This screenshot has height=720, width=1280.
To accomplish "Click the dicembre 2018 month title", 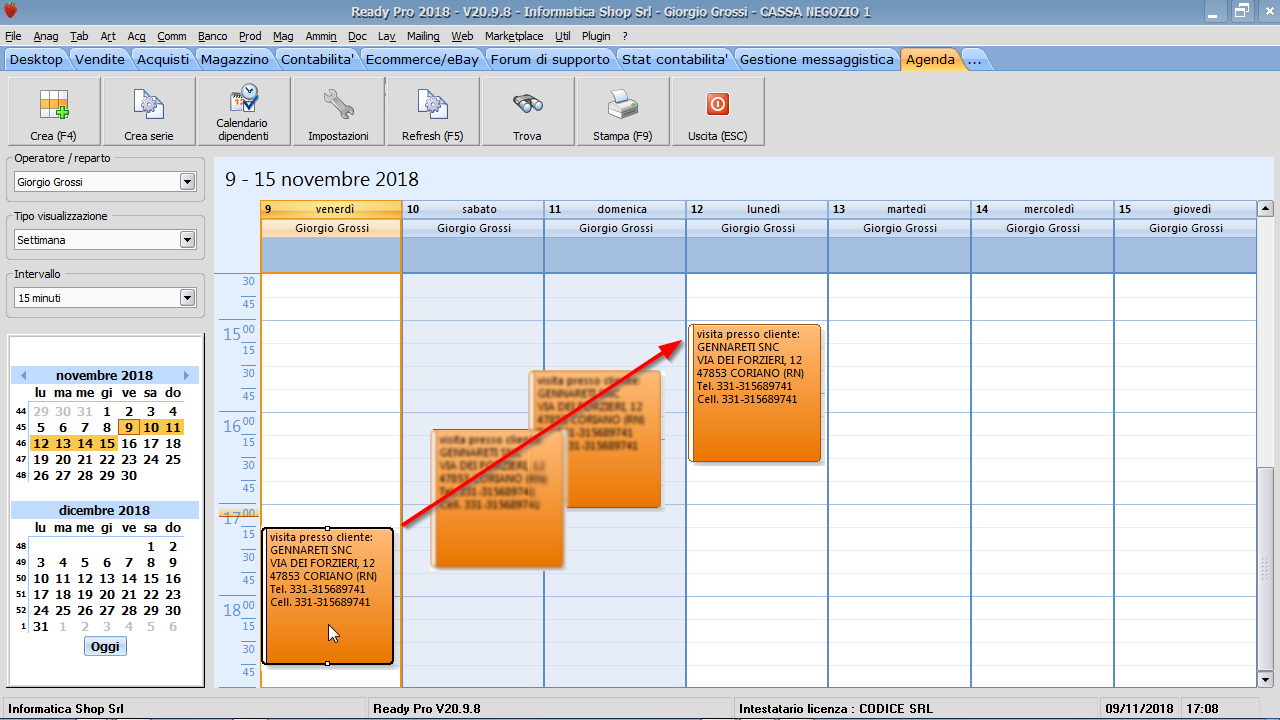I will pyautogui.click(x=105, y=510).
